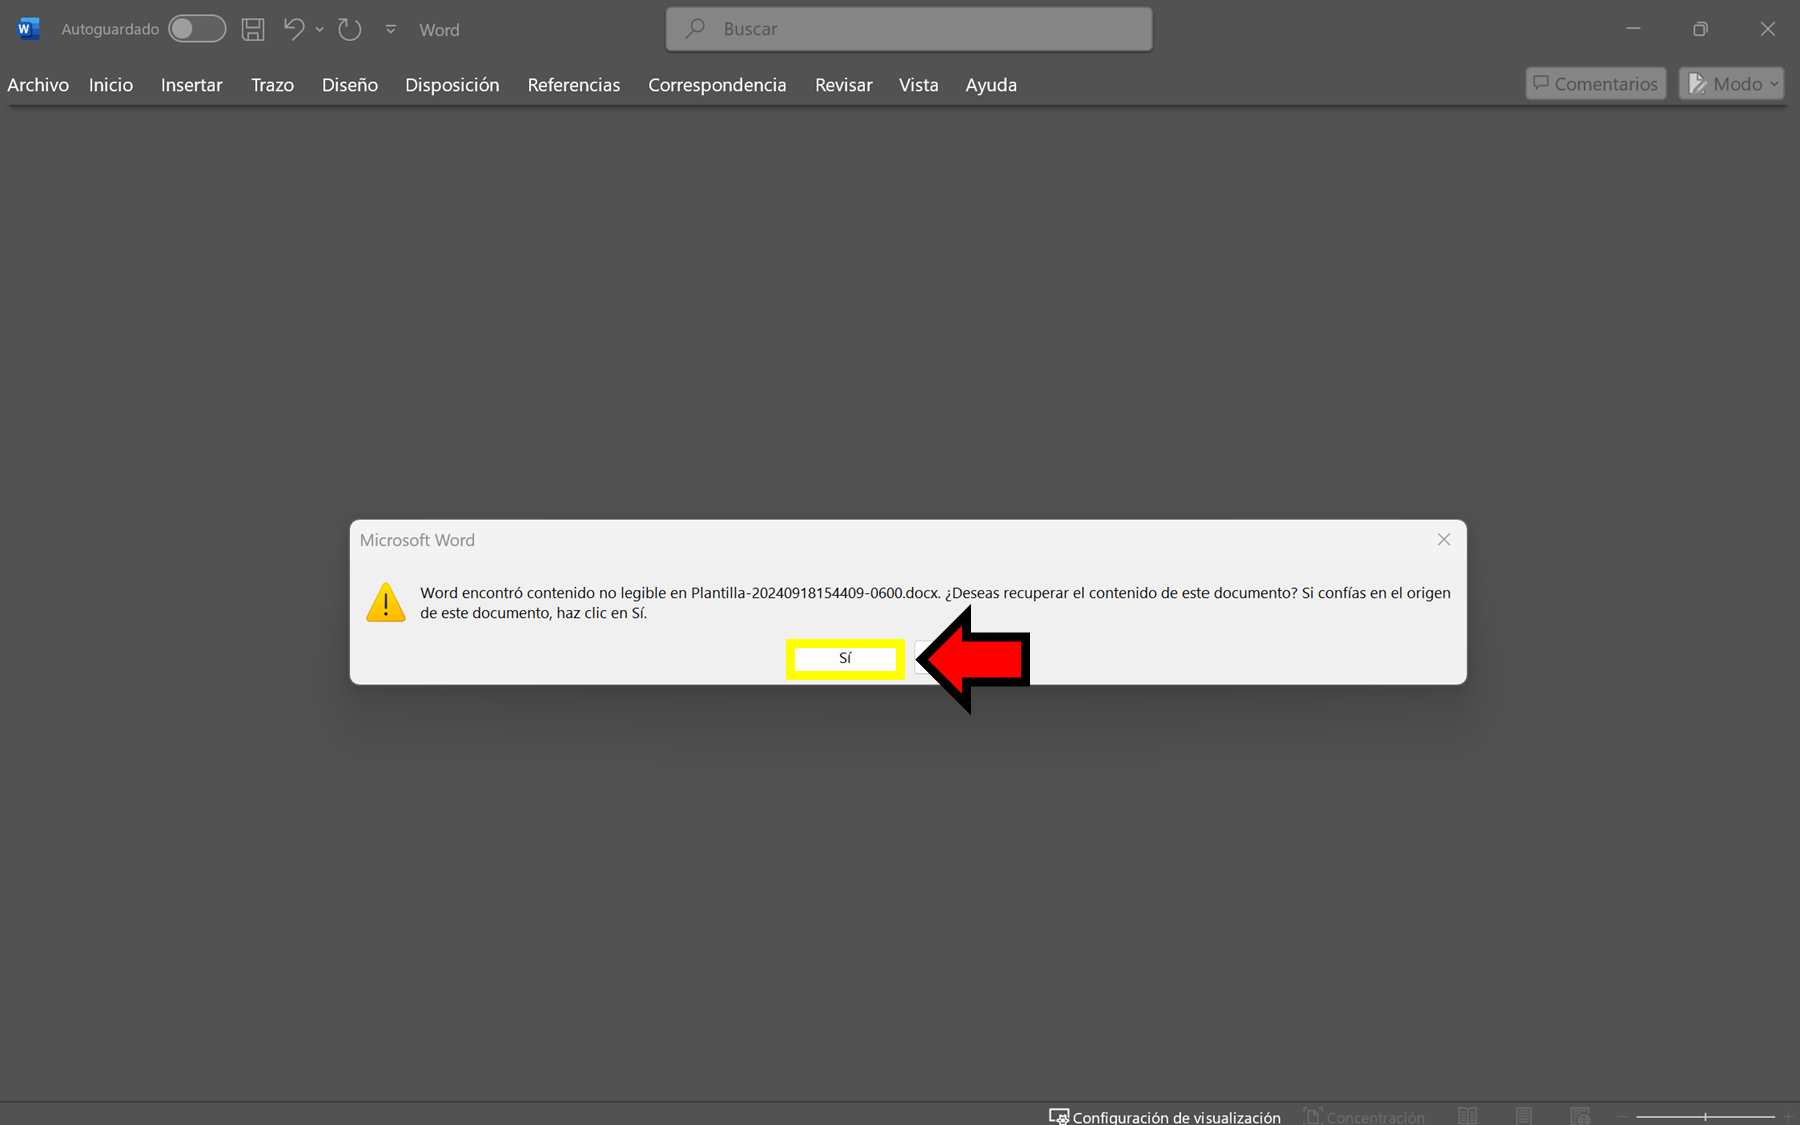Minimize the Word window
Screen dimensions: 1800x1125
pos(1633,29)
